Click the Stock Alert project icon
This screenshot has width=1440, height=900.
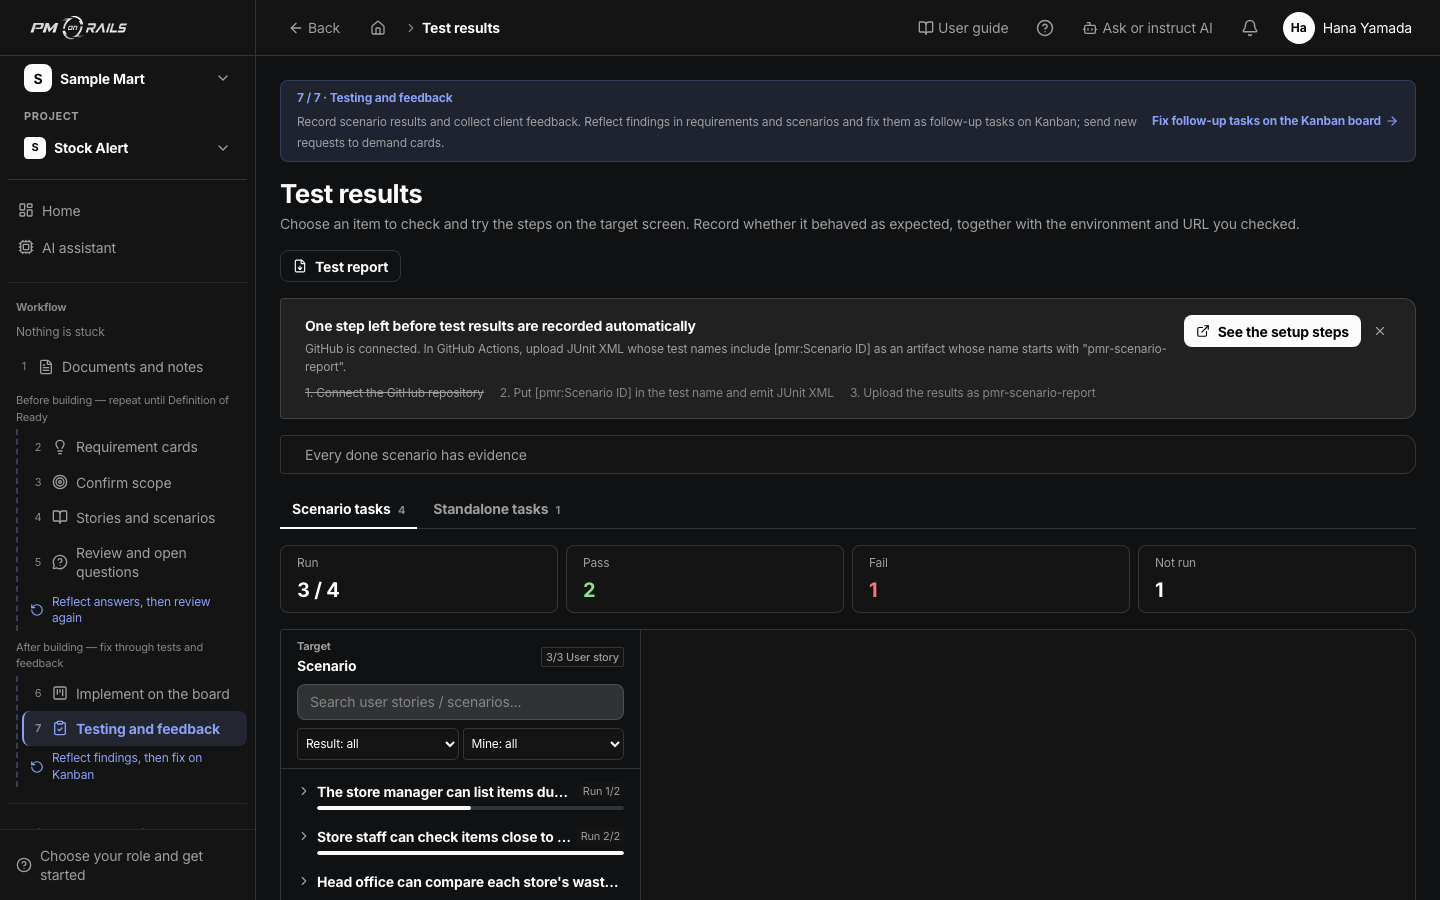[35, 148]
